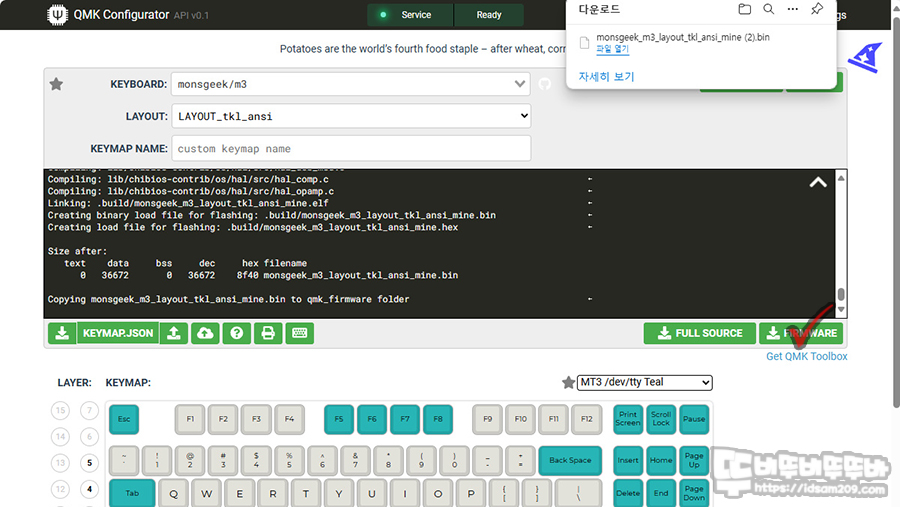Open the KEYBOARD selection dropdown
The width and height of the screenshot is (900, 507).
point(351,84)
